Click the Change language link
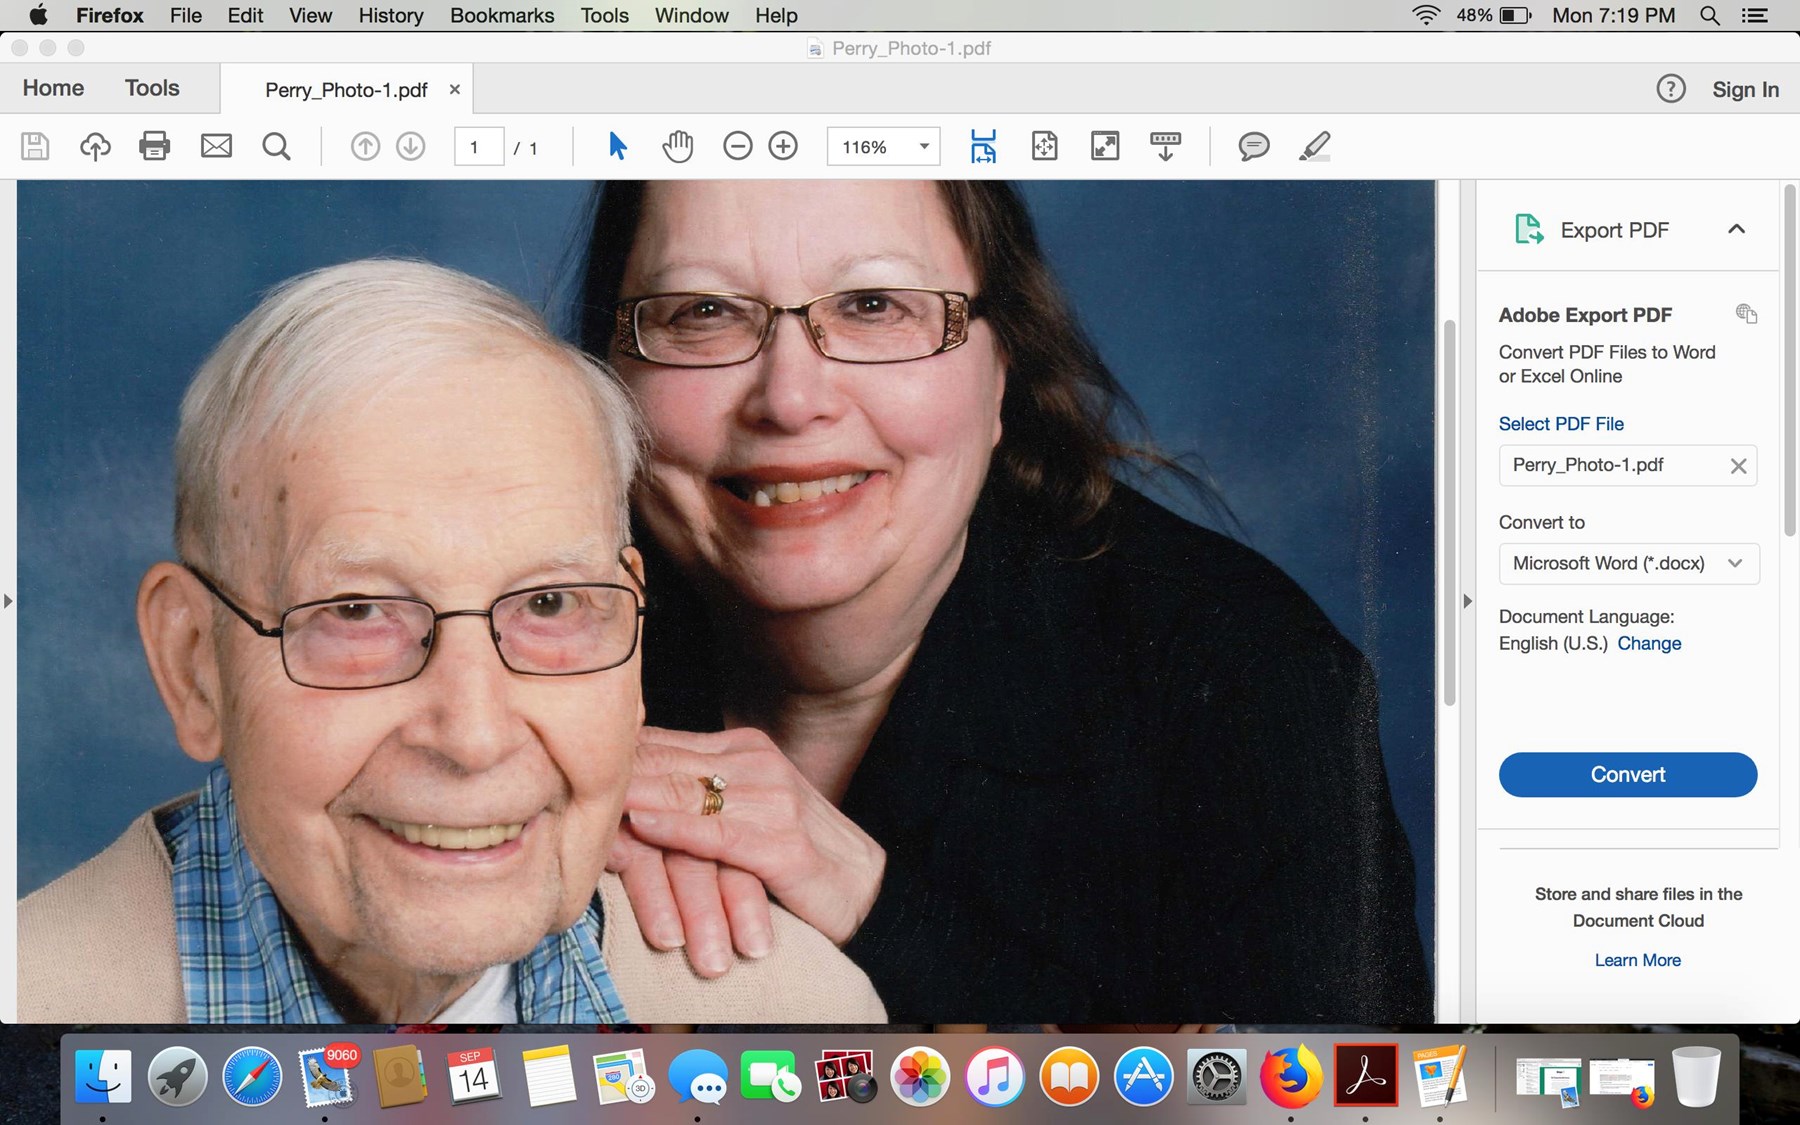The height and width of the screenshot is (1125, 1800). click(1649, 643)
